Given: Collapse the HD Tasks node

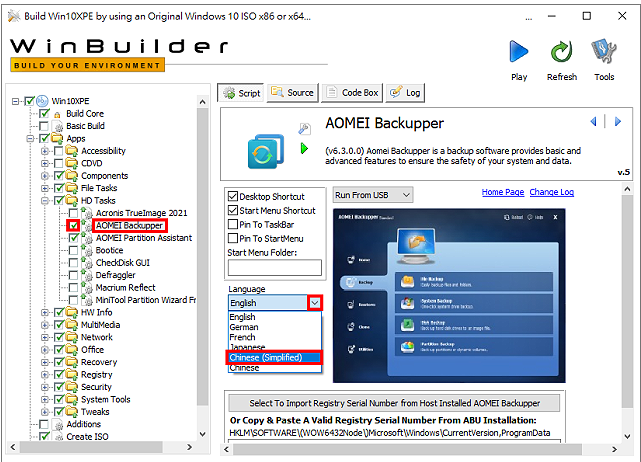Looking at the screenshot, I should point(45,200).
